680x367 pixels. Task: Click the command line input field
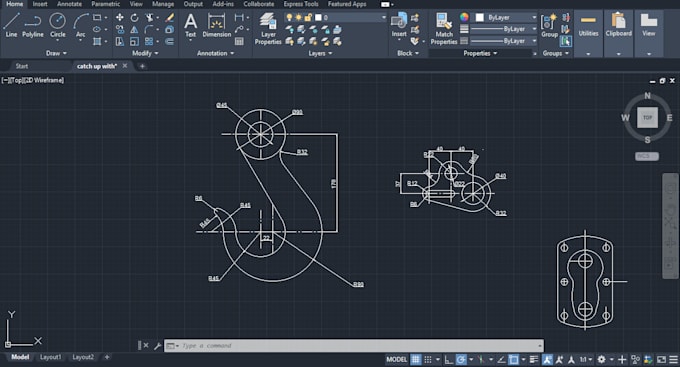pos(353,346)
